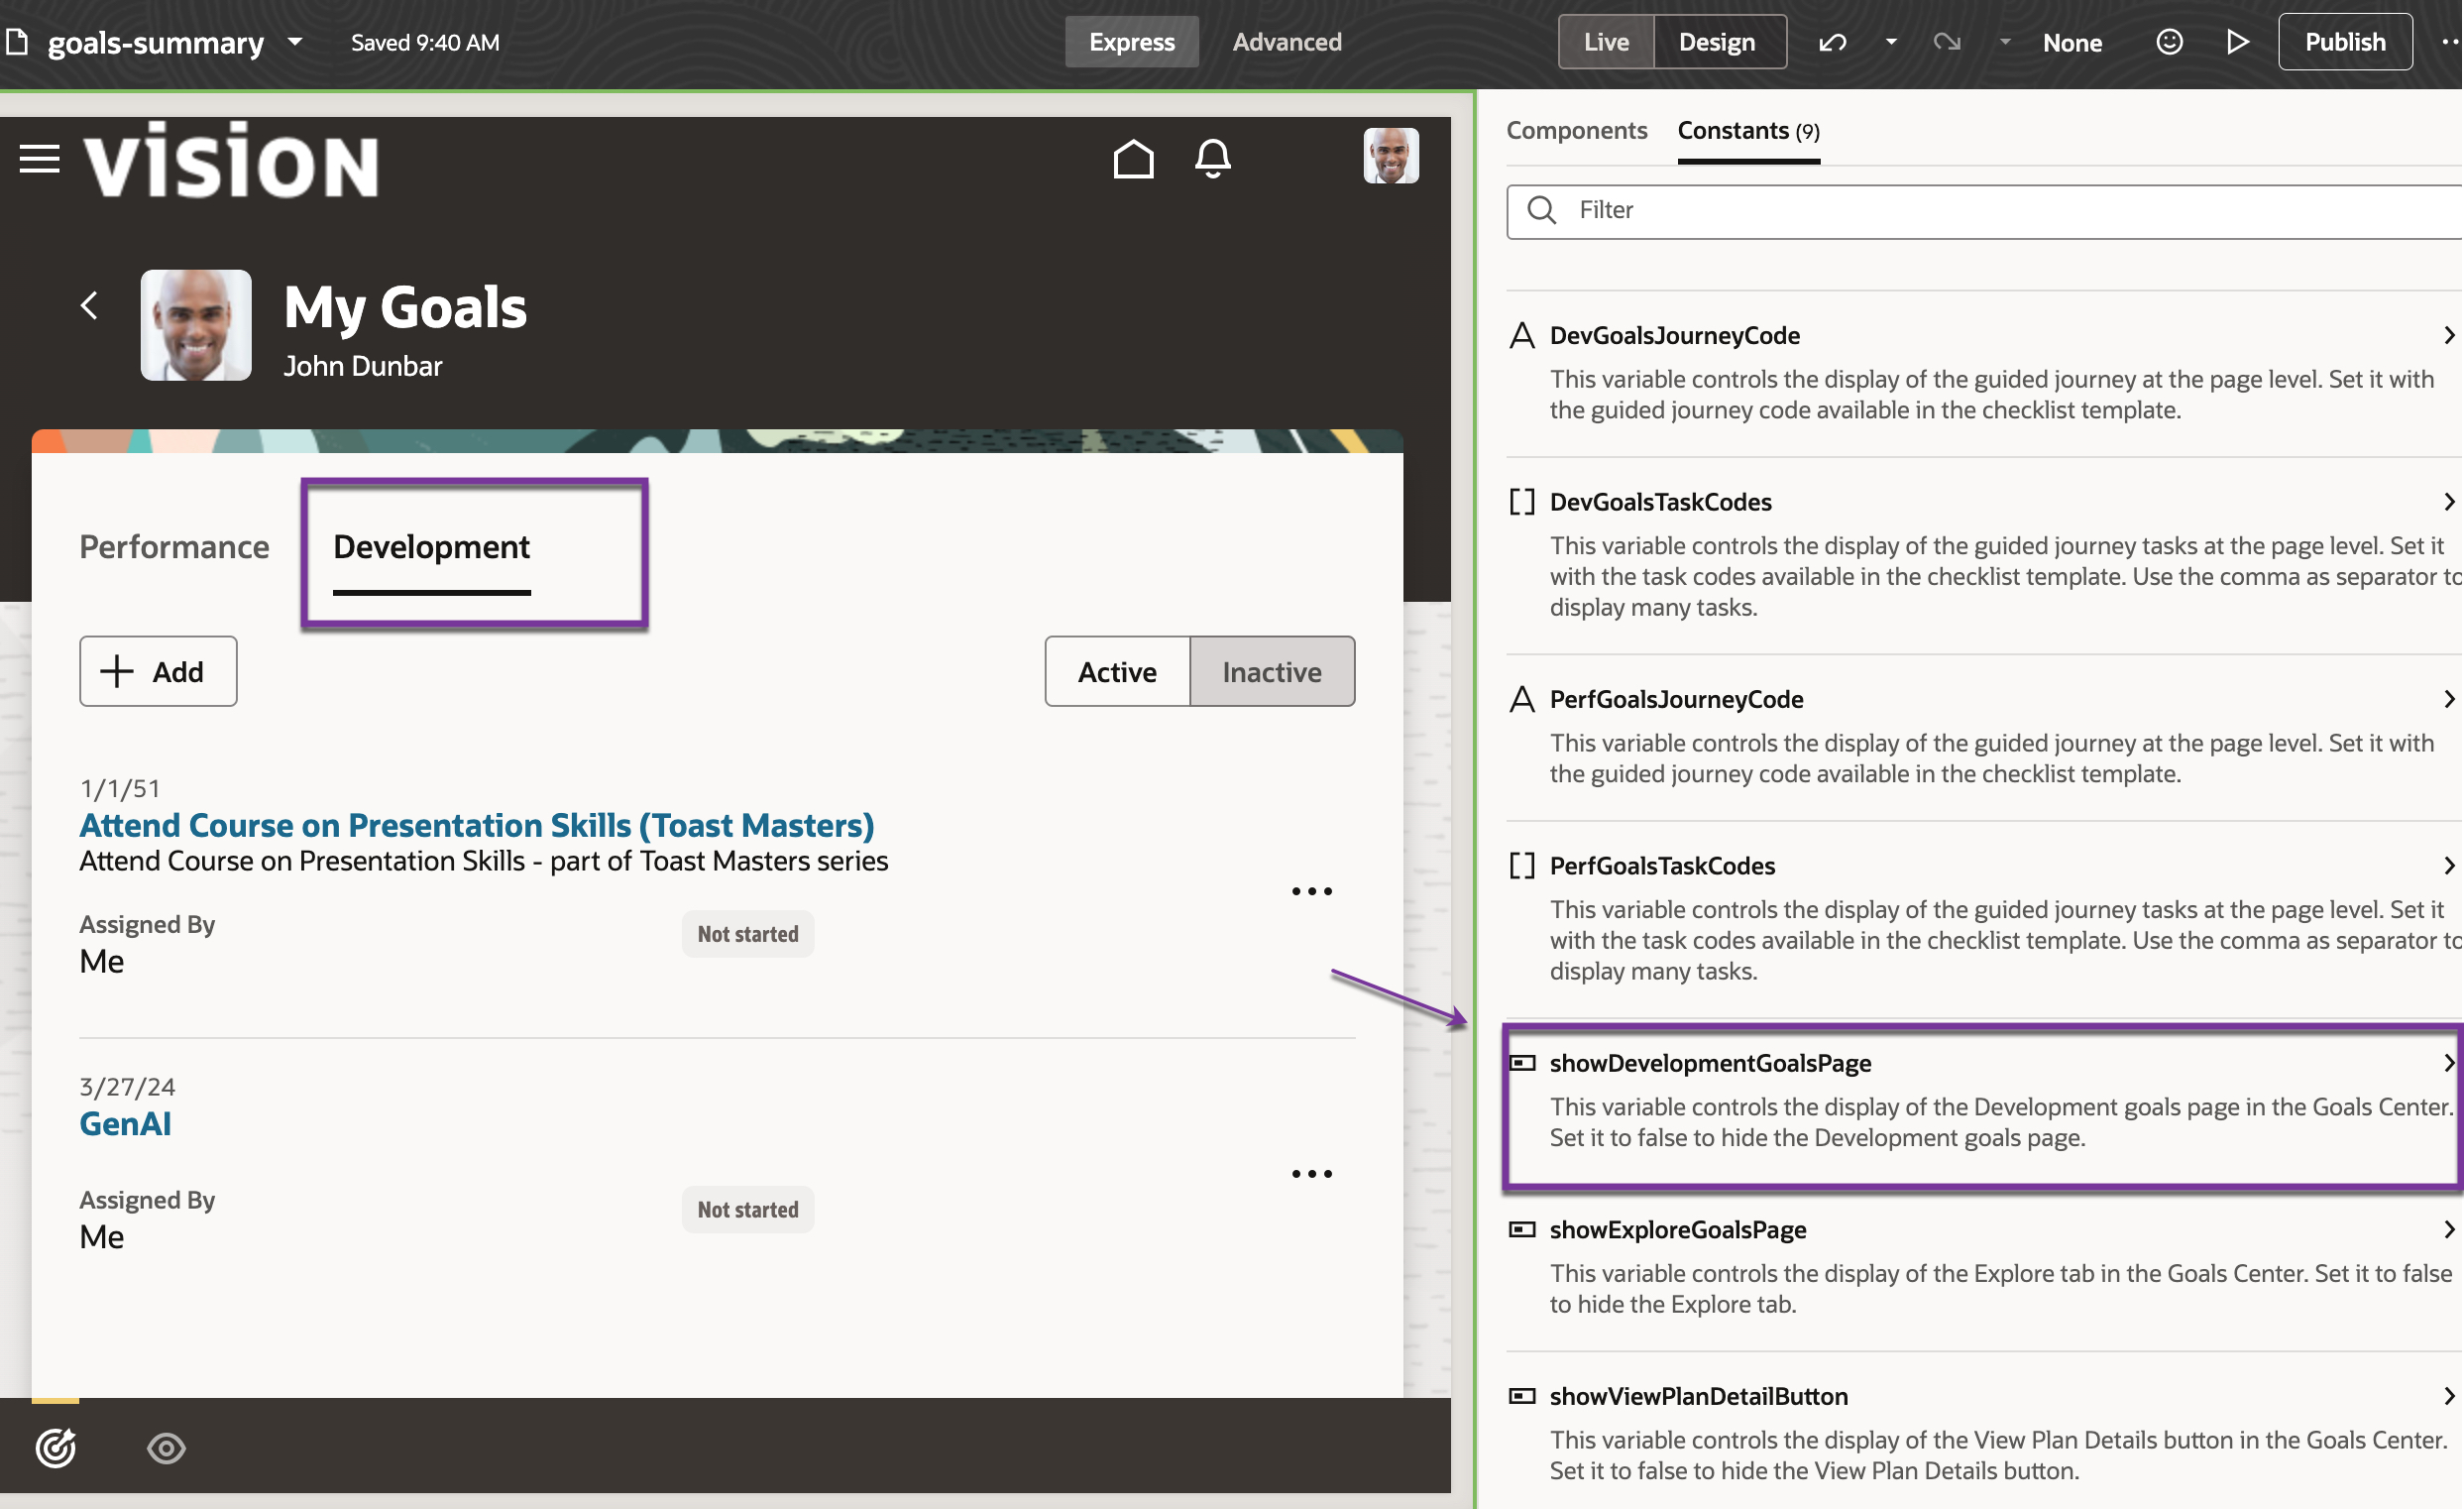
Task: Click the home icon in Vision header
Action: click(1133, 159)
